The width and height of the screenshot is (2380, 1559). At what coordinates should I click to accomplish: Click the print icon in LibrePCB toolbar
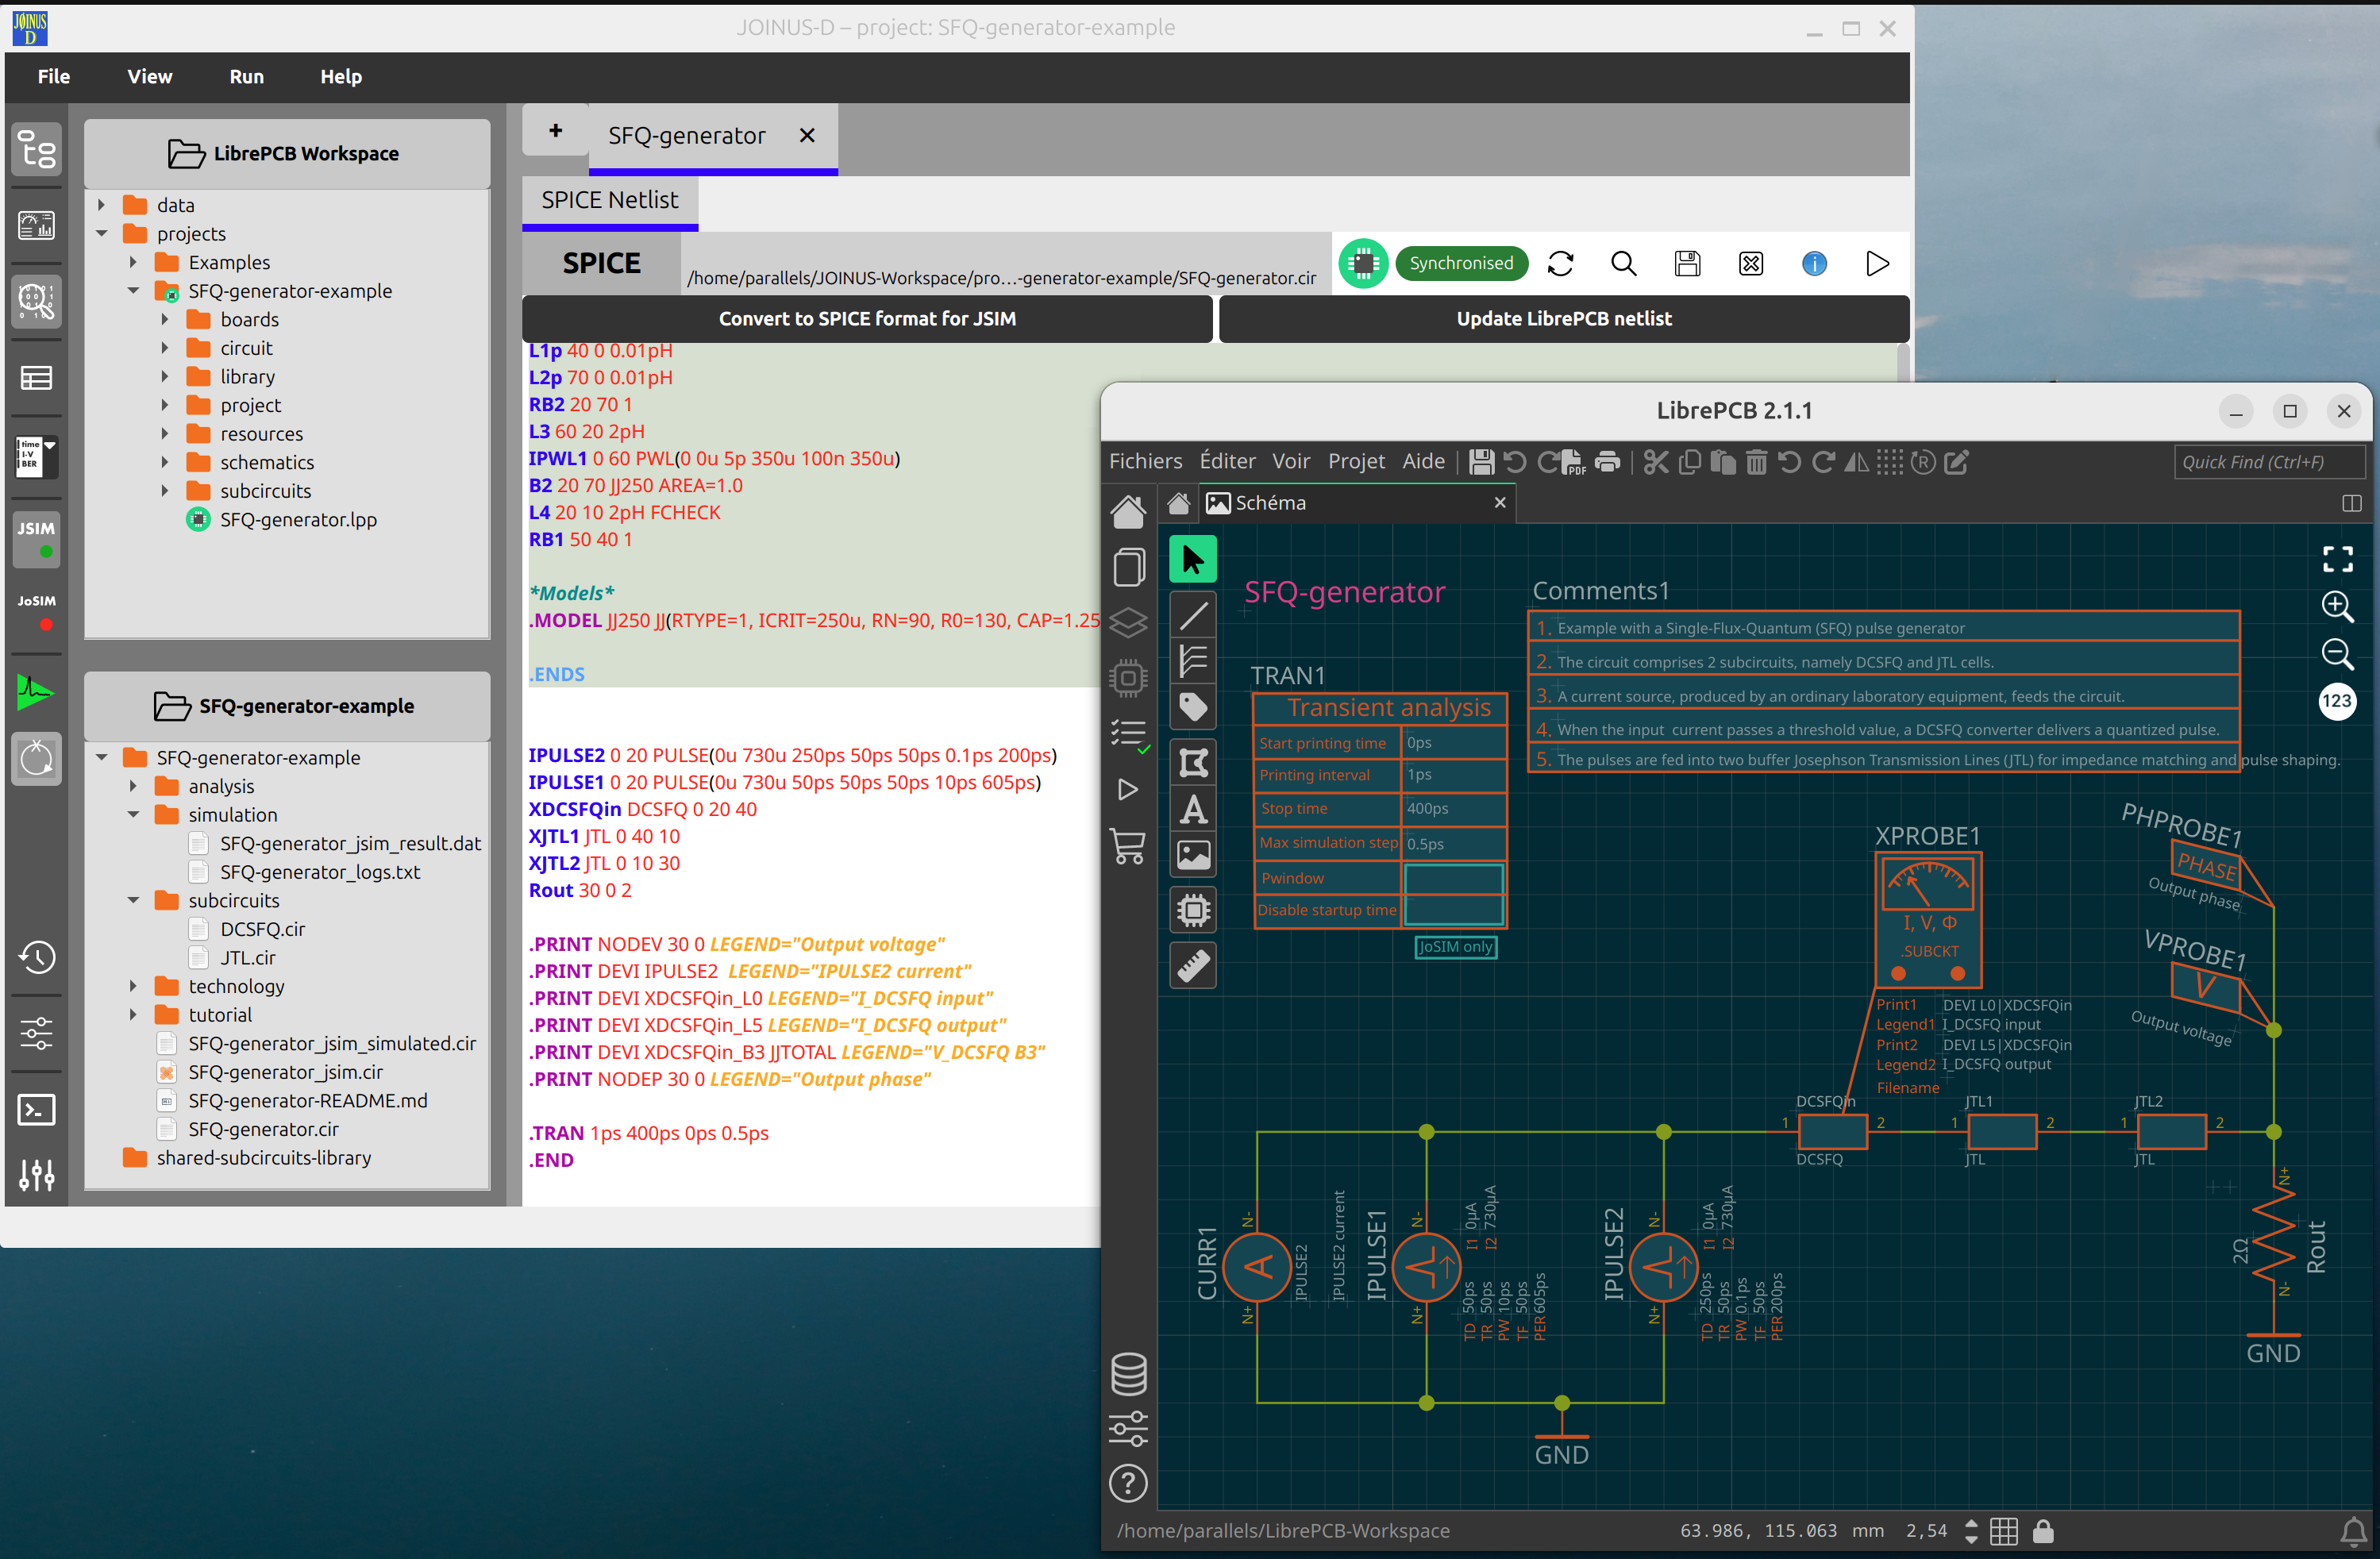coord(1607,462)
